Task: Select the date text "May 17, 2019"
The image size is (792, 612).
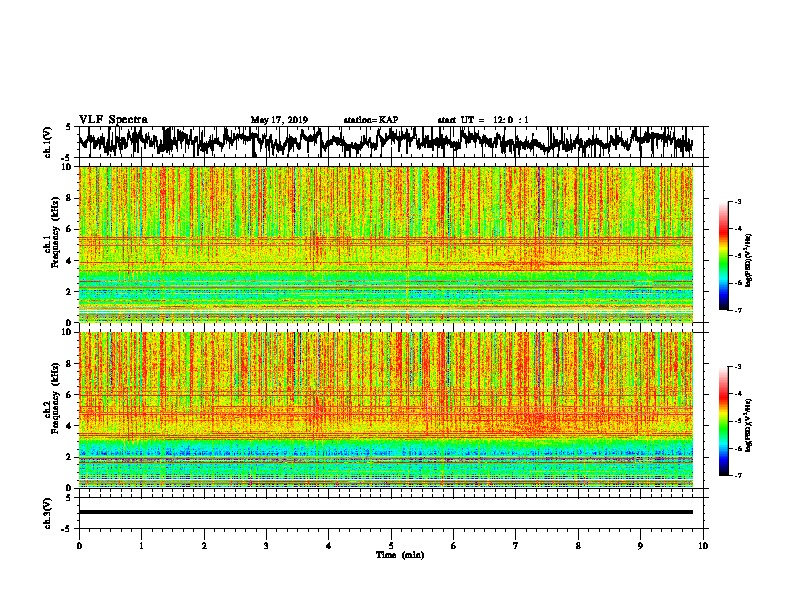Action: pyautogui.click(x=279, y=120)
